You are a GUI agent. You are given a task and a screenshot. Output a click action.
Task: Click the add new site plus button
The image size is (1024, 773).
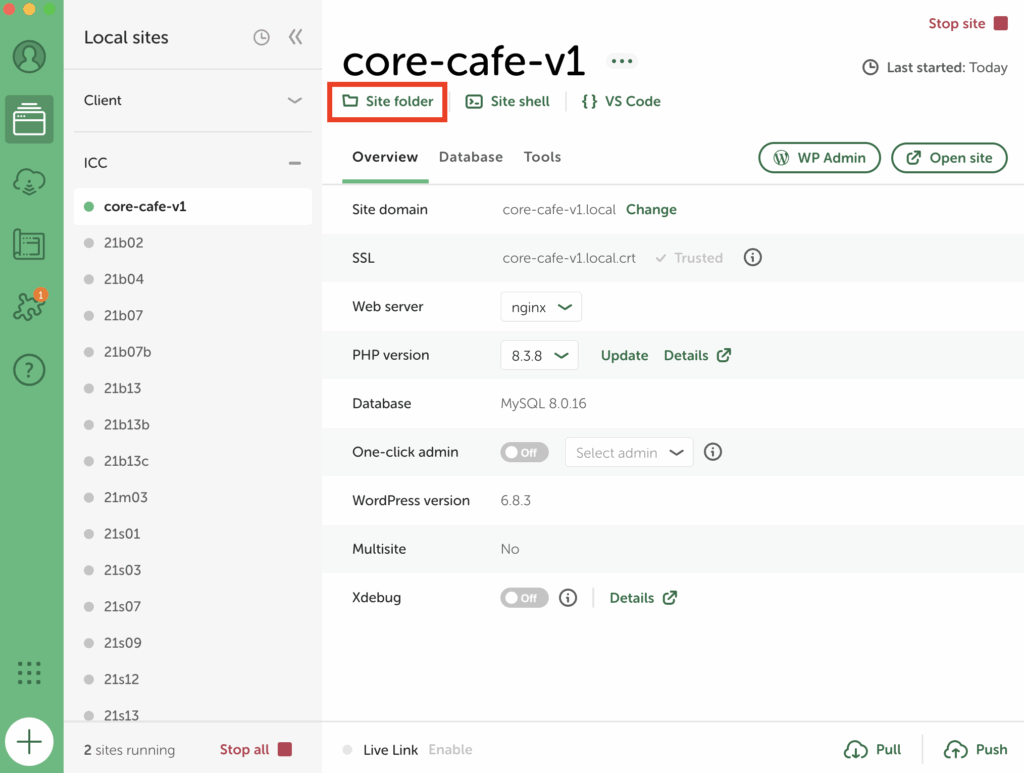pyautogui.click(x=30, y=742)
